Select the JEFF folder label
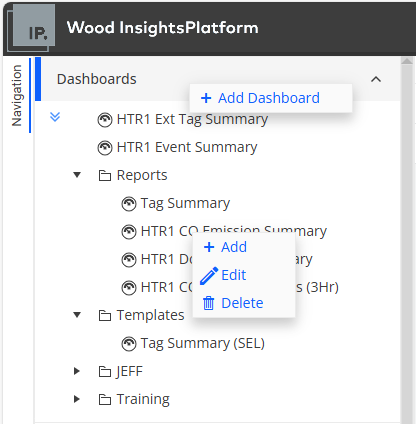This screenshot has width=416, height=424. (130, 371)
